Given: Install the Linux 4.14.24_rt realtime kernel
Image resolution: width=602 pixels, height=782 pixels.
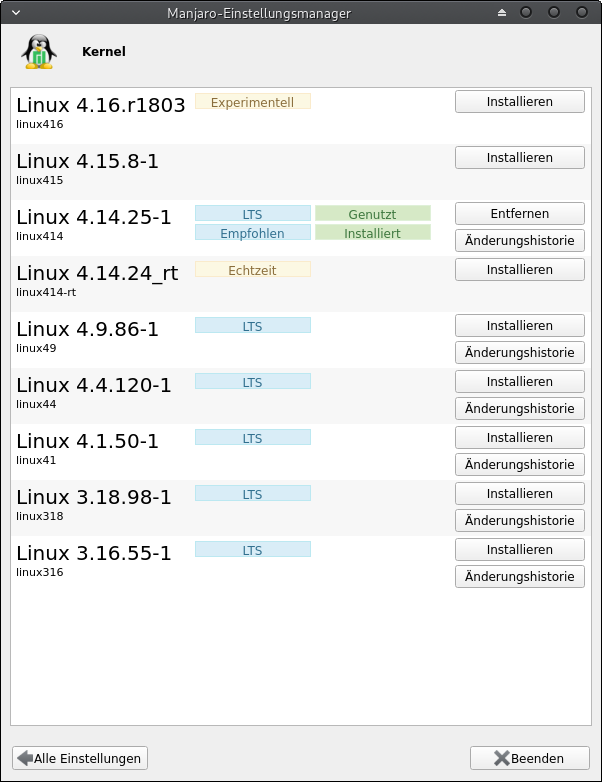Looking at the screenshot, I should pyautogui.click(x=519, y=270).
